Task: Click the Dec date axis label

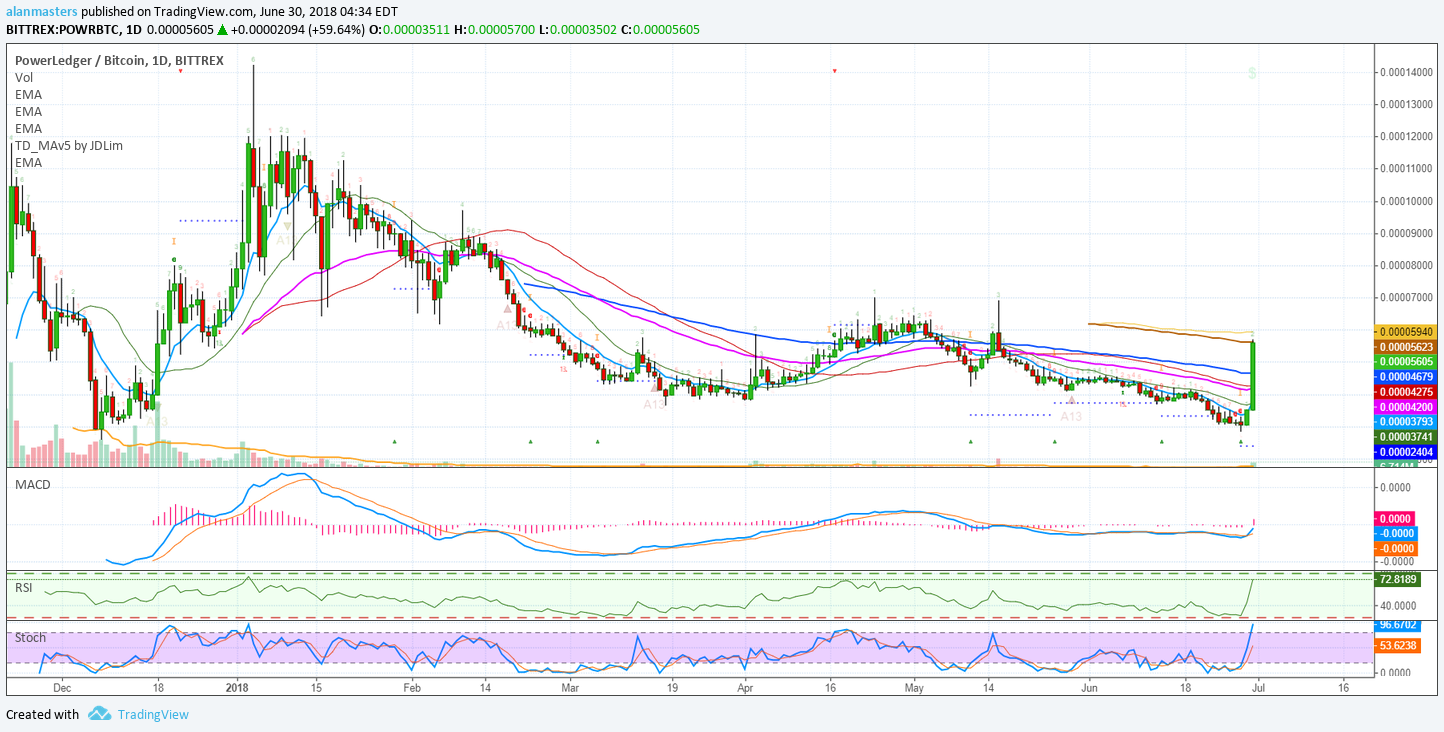Action: coord(62,688)
